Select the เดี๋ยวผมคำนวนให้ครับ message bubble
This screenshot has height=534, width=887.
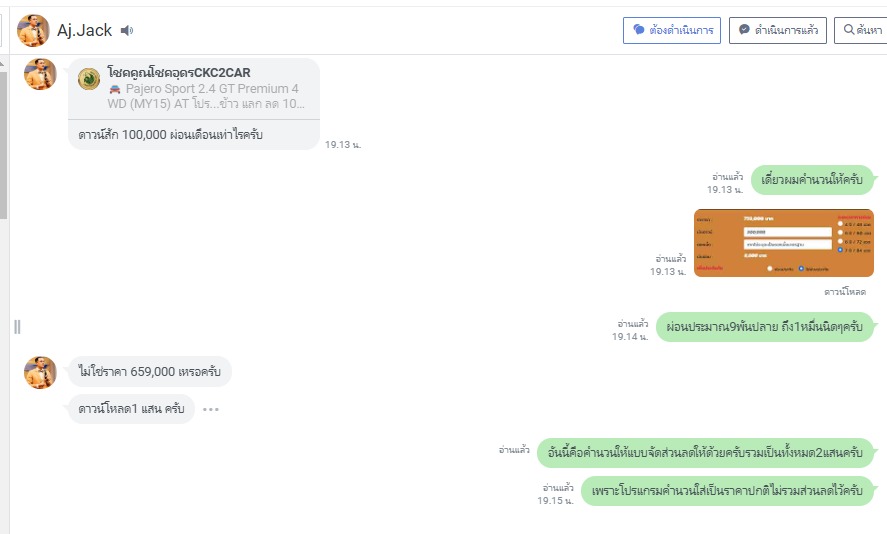[x=812, y=180]
